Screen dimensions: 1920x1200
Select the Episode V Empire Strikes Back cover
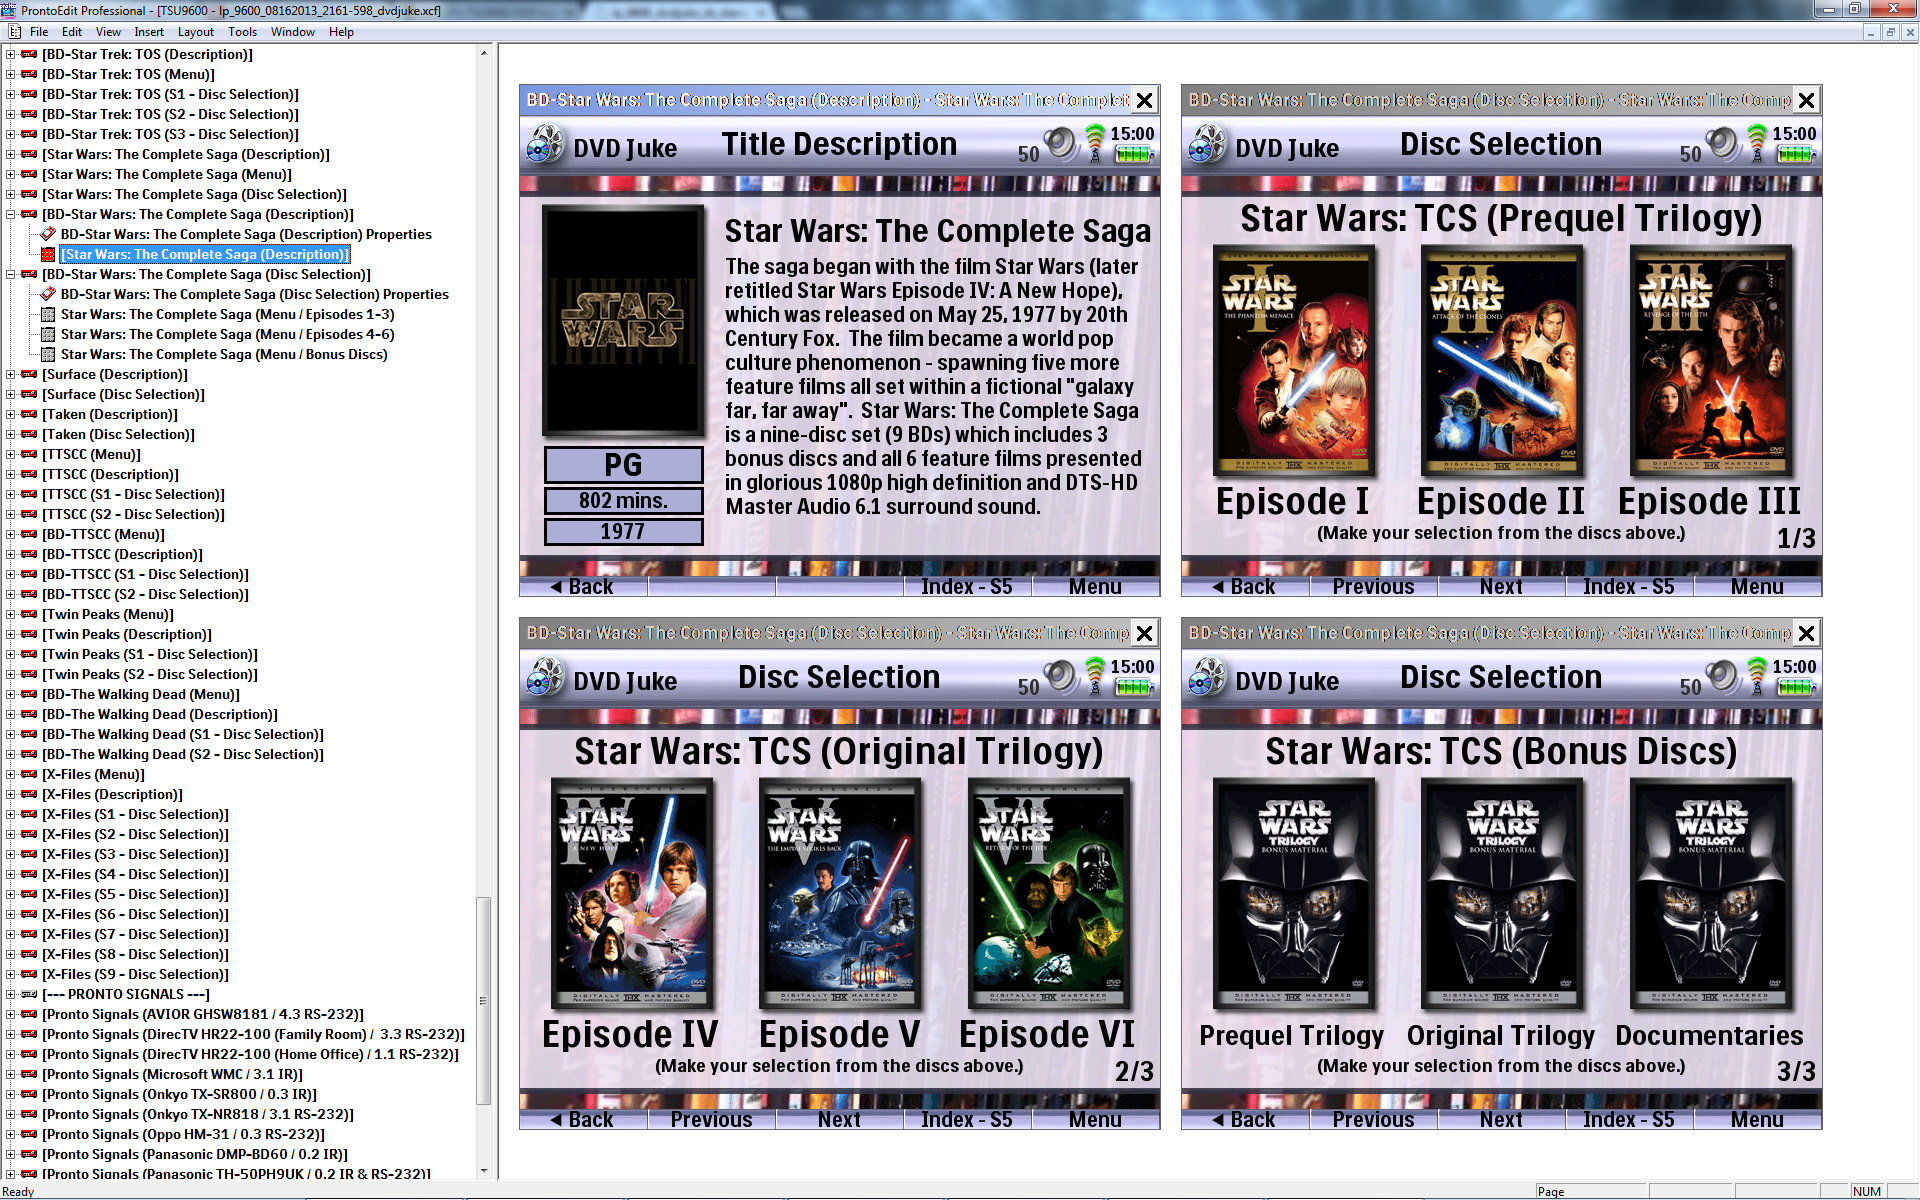840,893
